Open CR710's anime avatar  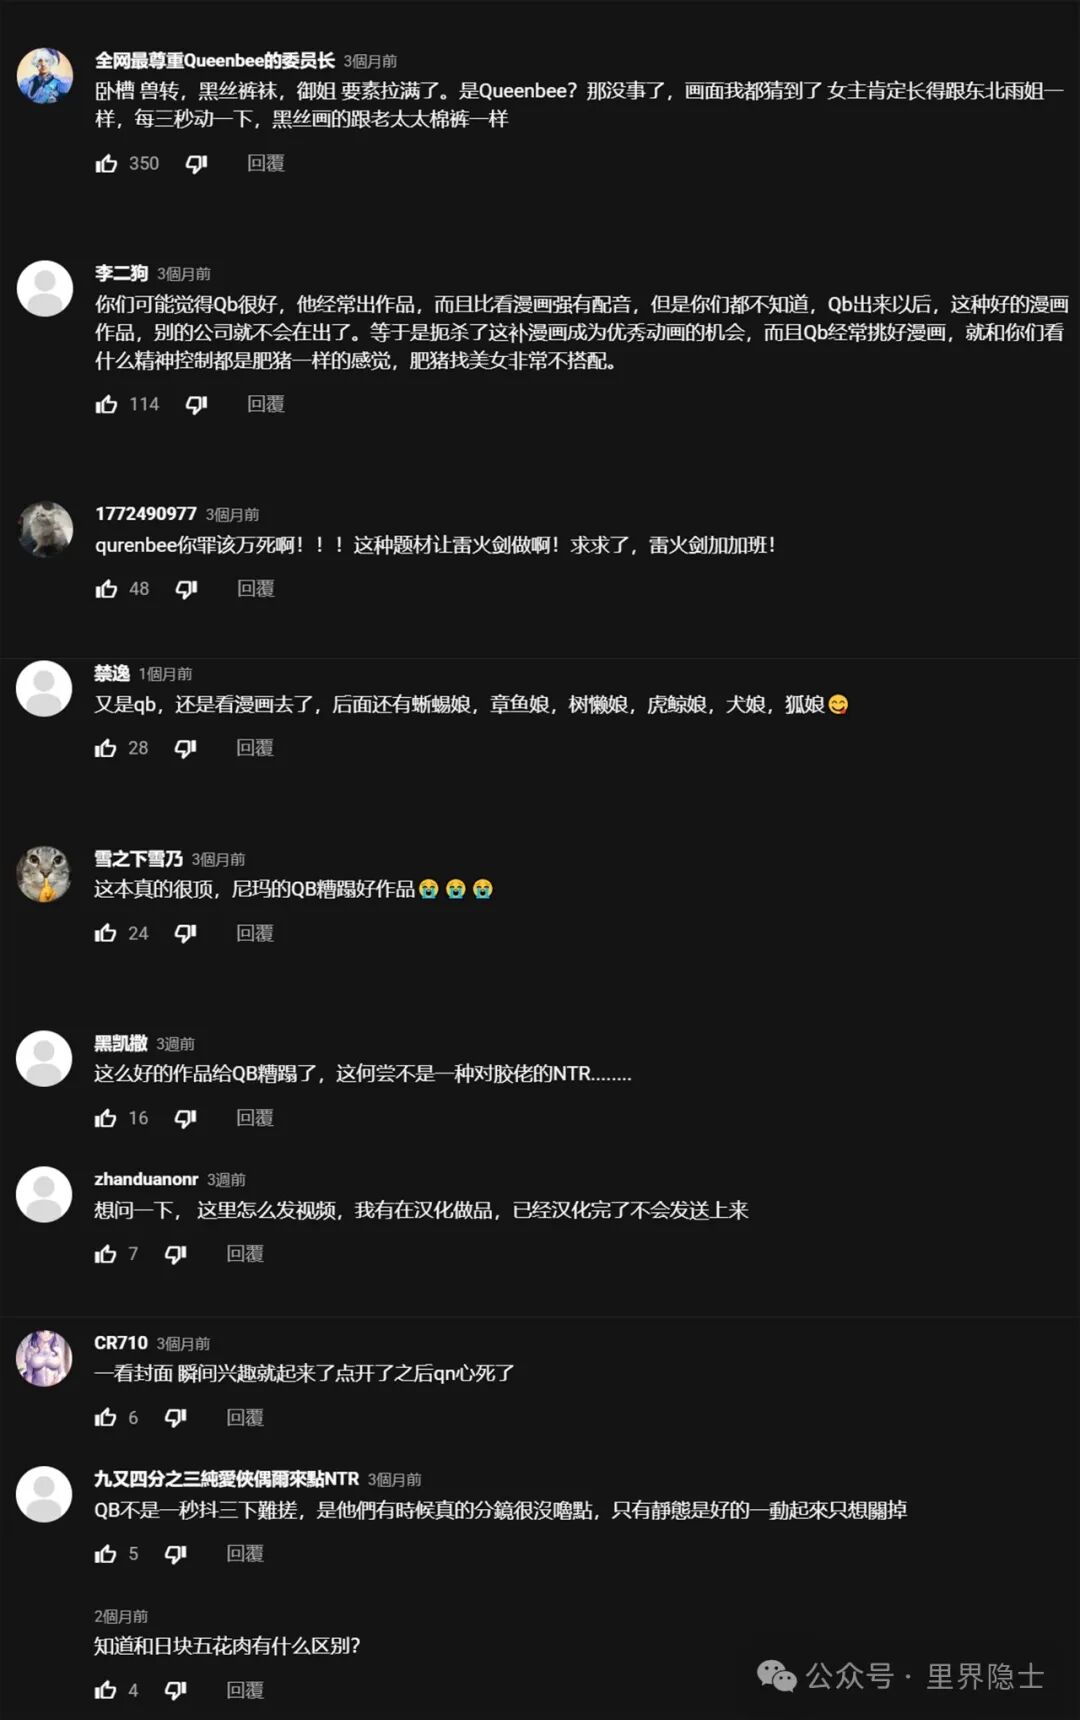coord(45,1358)
